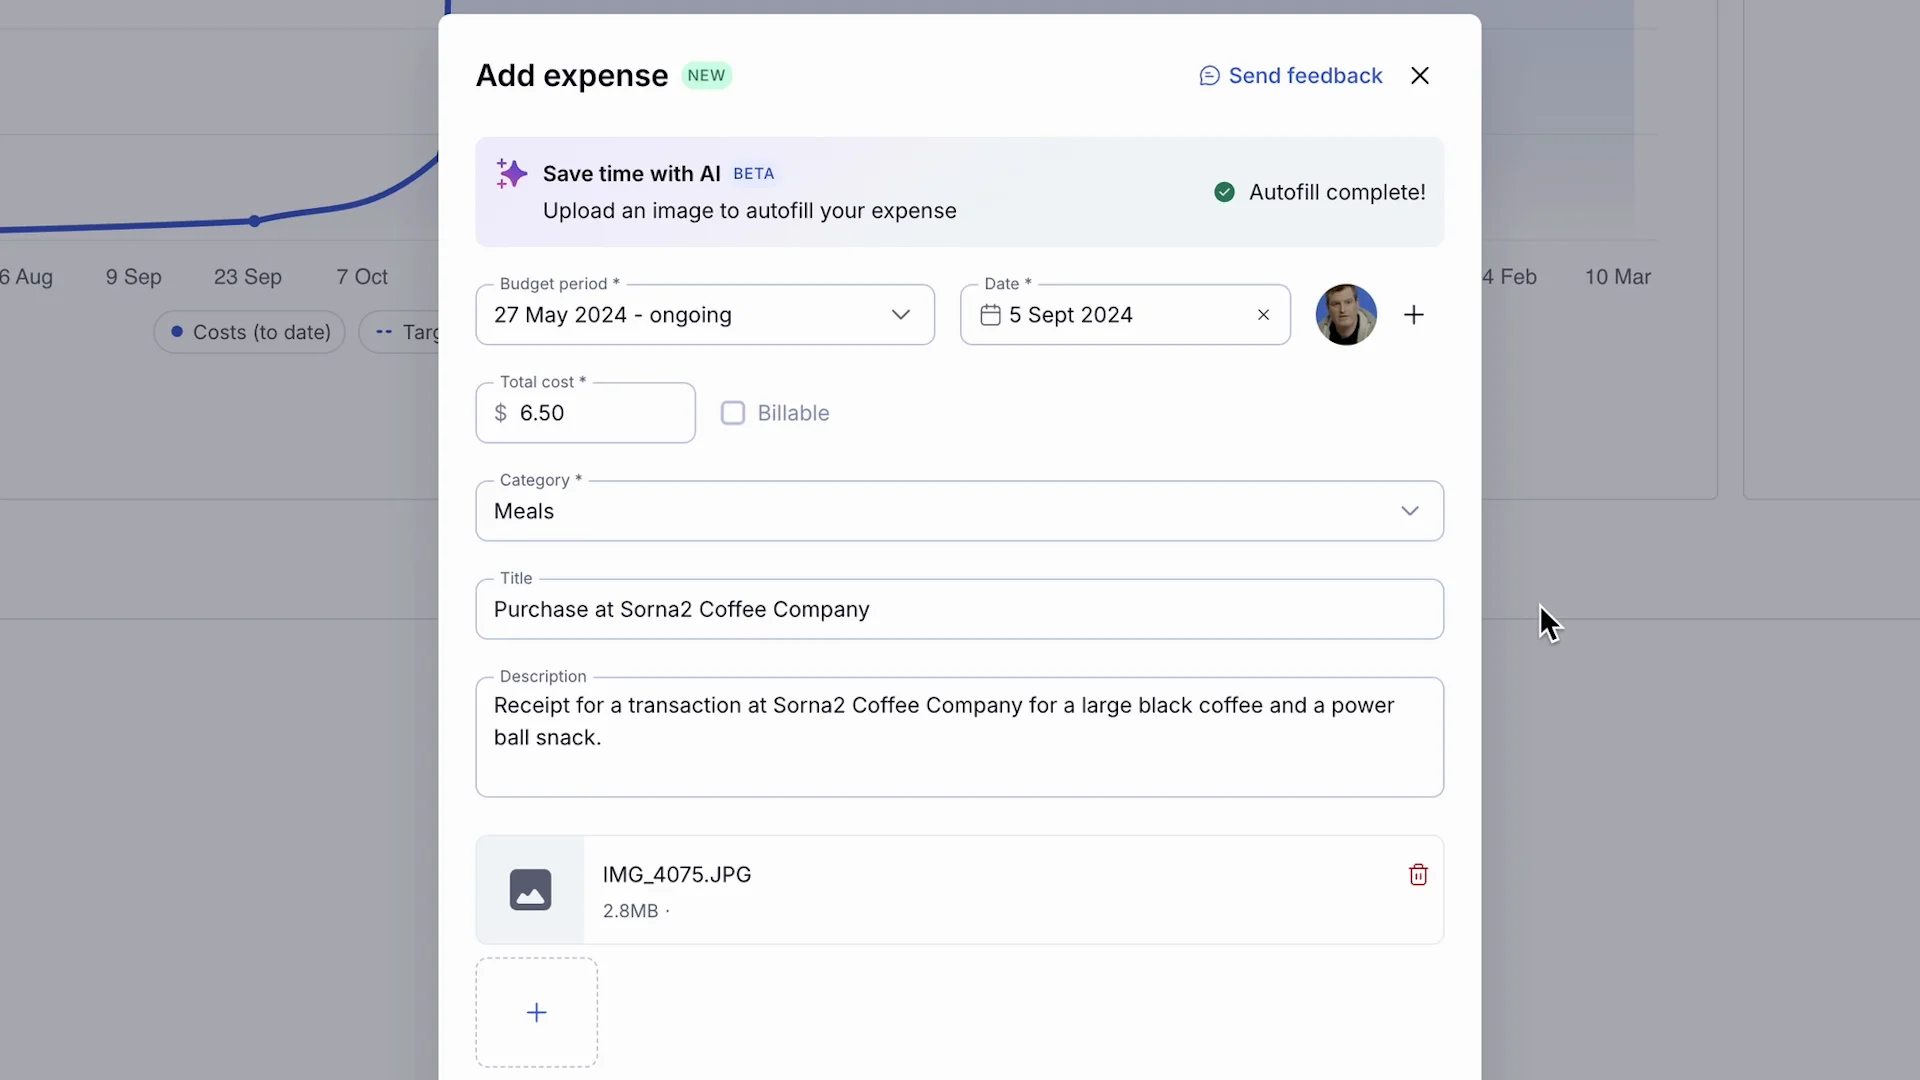
Task: Click the feedback bubble icon beside Send feedback
Action: click(x=1210, y=75)
